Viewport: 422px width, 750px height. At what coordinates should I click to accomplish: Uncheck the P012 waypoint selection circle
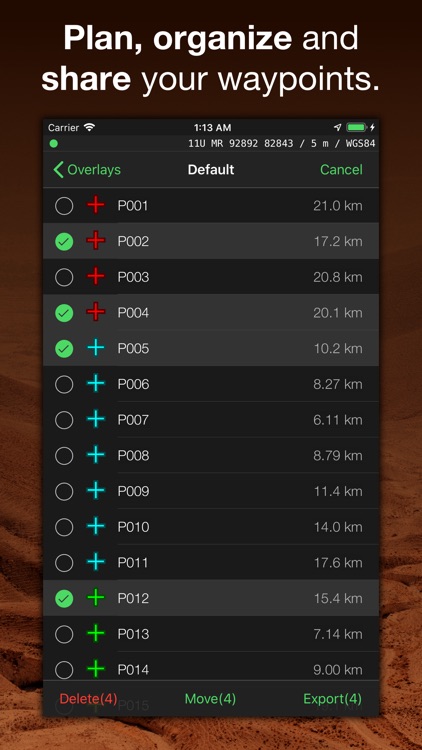coord(64,598)
